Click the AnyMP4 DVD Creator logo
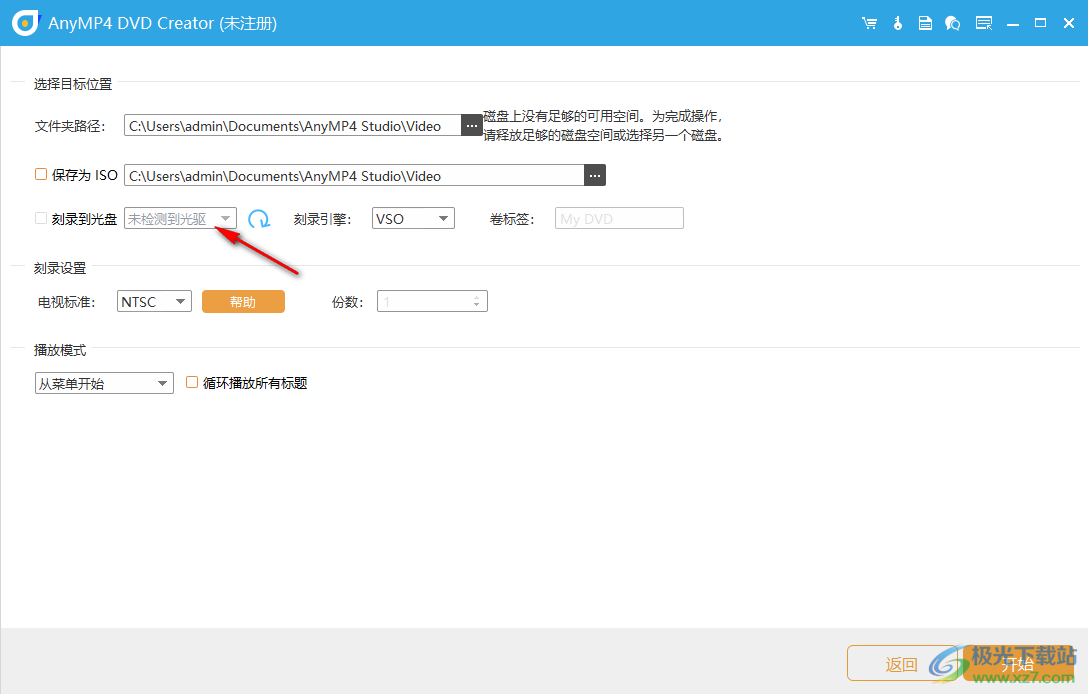 [26, 23]
